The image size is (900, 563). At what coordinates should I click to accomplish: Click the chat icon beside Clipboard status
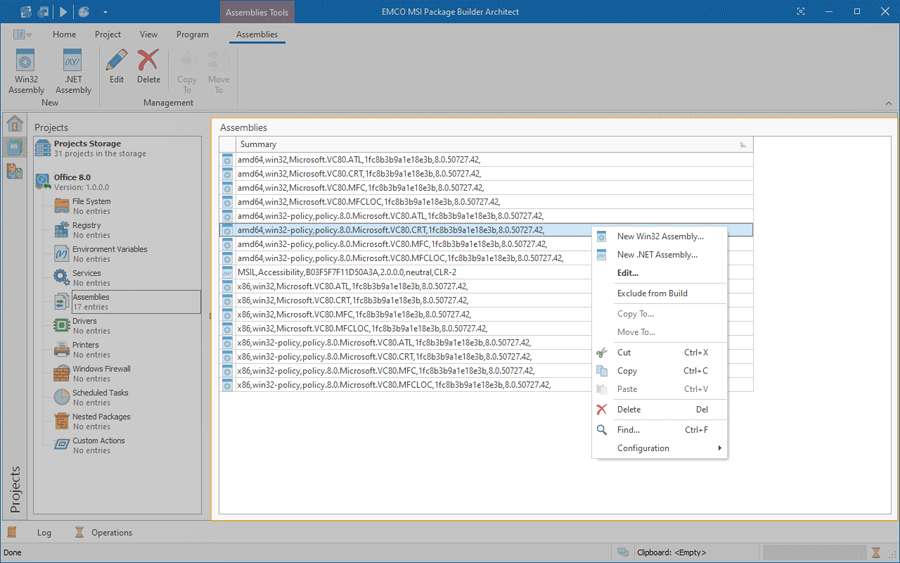(623, 552)
